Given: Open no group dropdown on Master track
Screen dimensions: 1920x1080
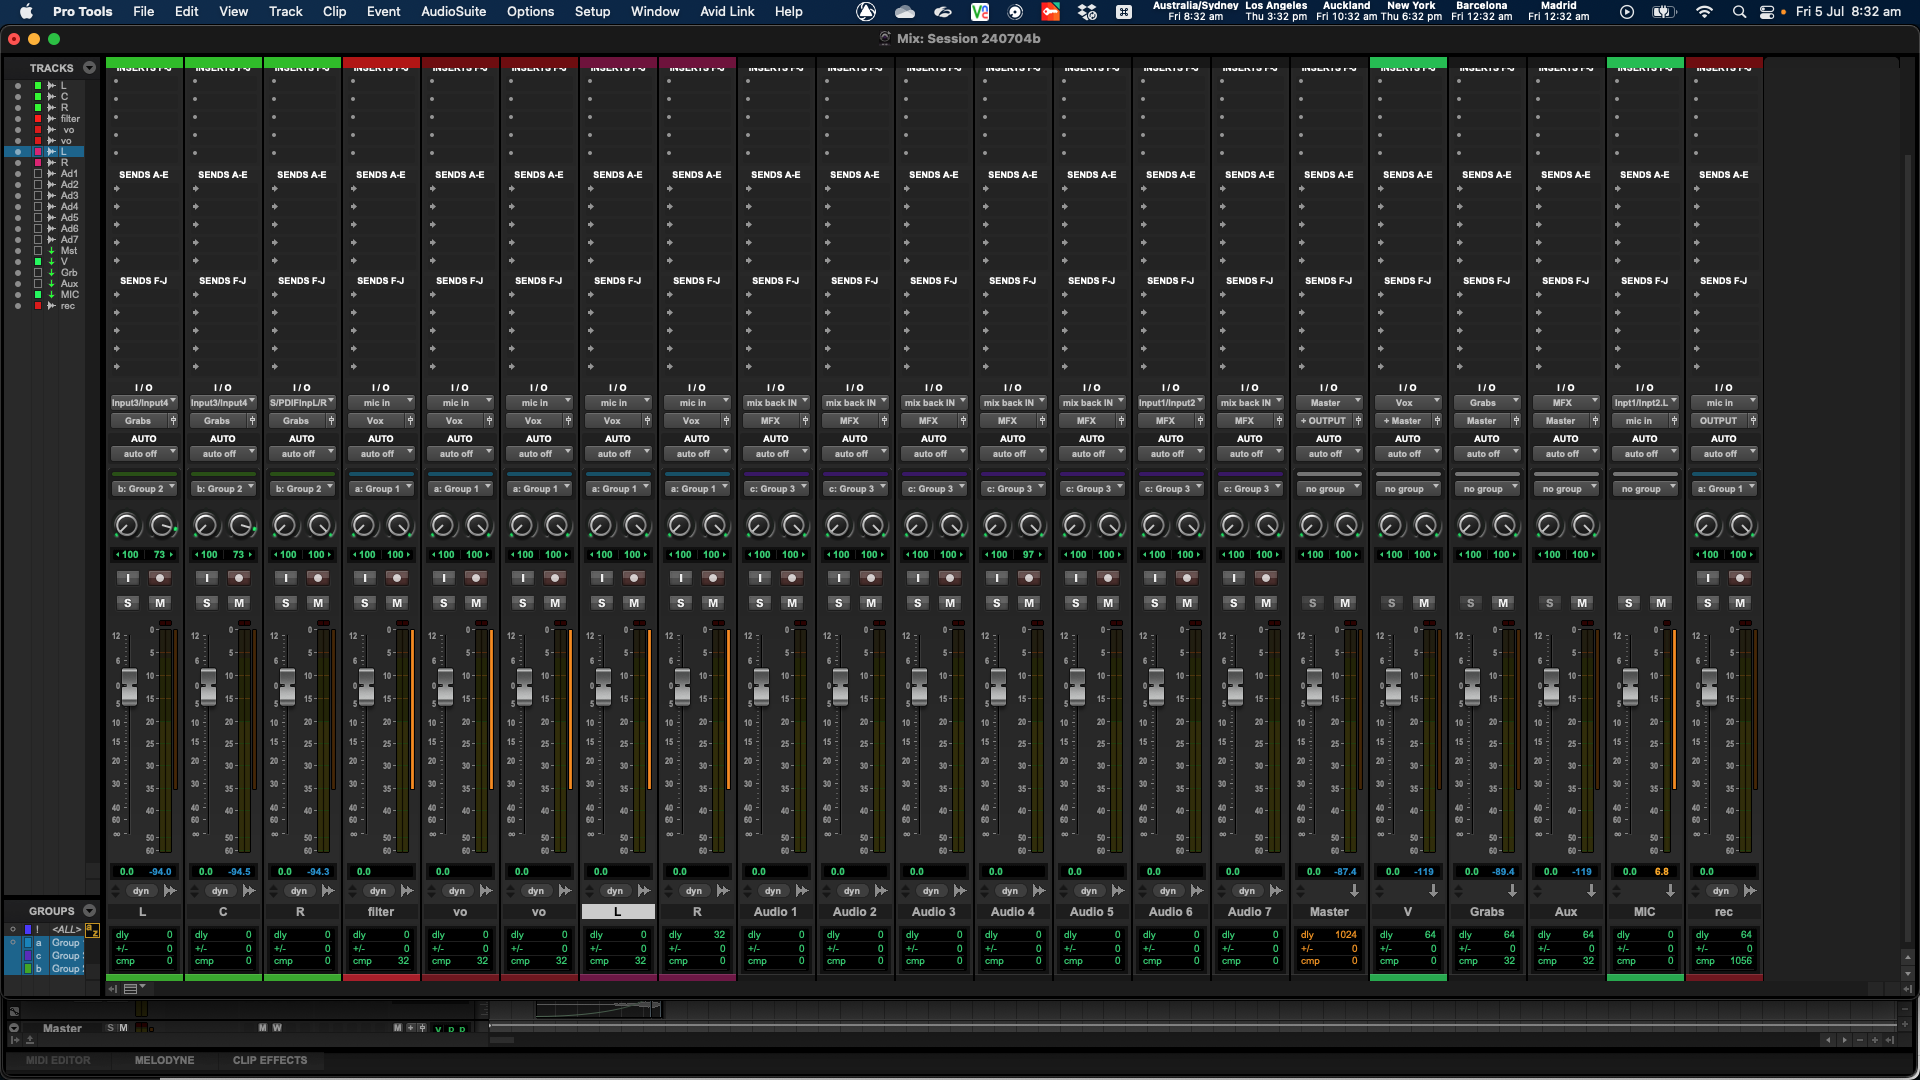Looking at the screenshot, I should tap(1328, 489).
